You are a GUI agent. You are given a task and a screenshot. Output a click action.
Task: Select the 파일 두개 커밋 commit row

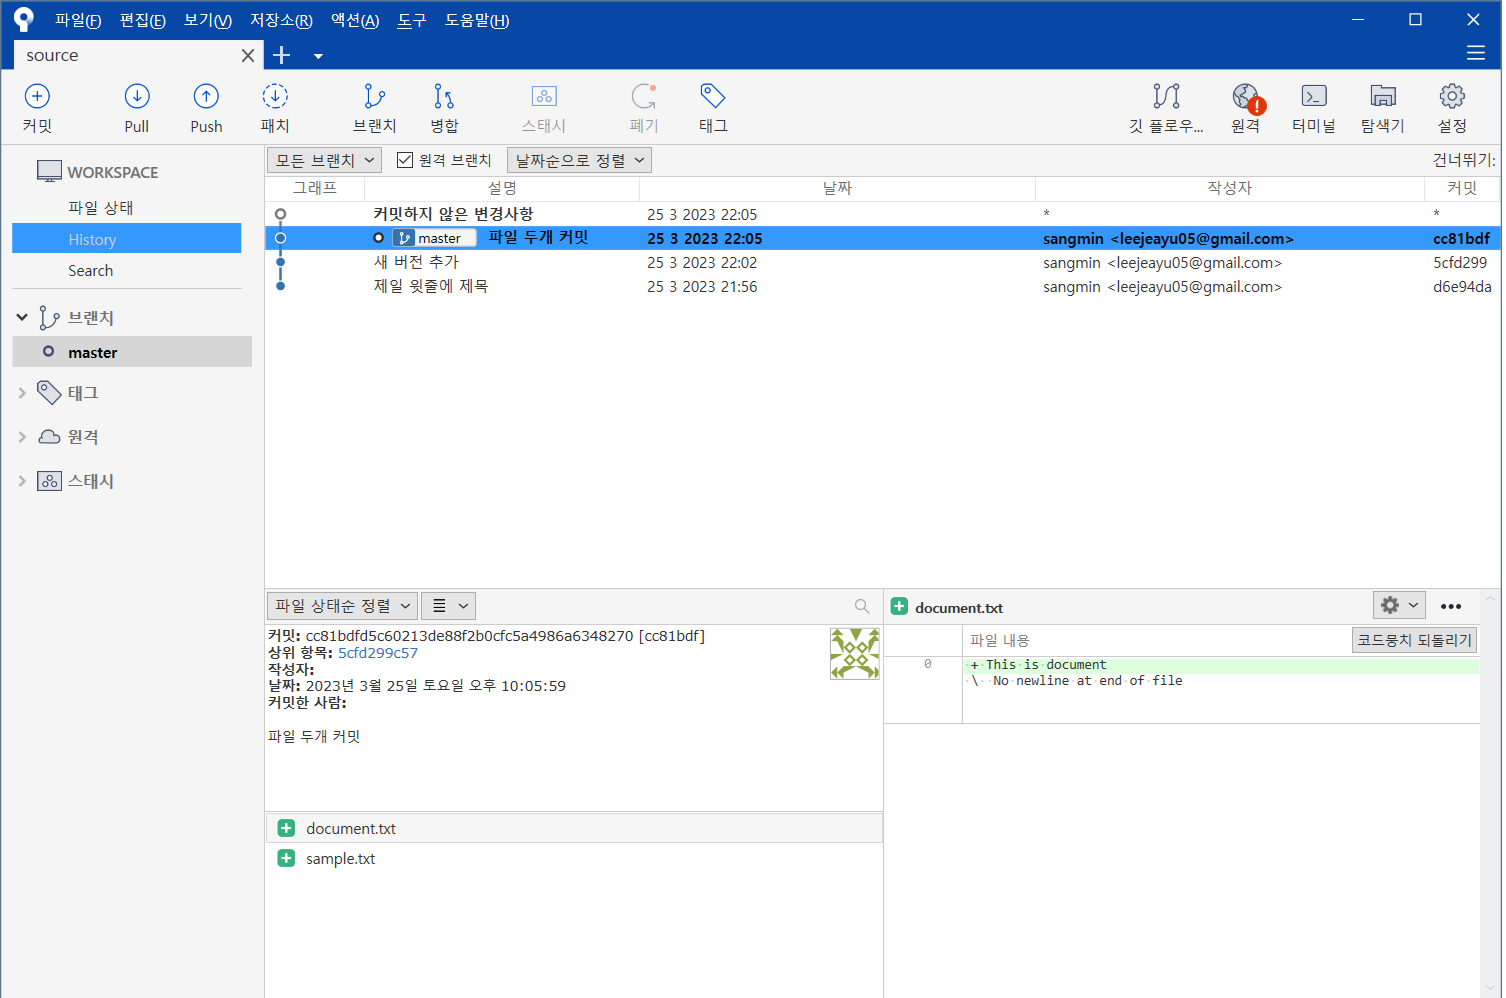(882, 238)
